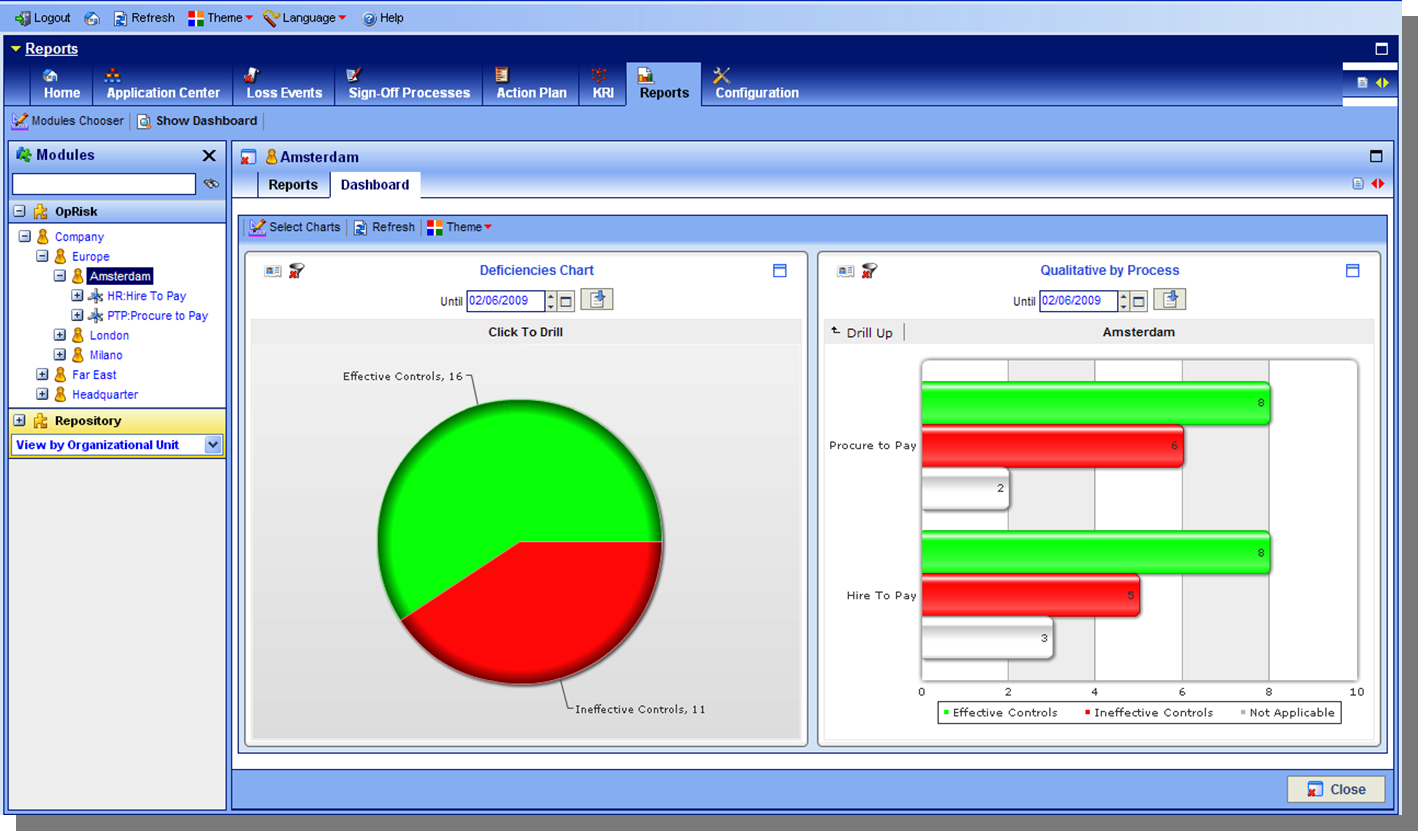Viewport: 1418px width, 831px height.
Task: Select Europe in the module tree
Action: [x=90, y=257]
